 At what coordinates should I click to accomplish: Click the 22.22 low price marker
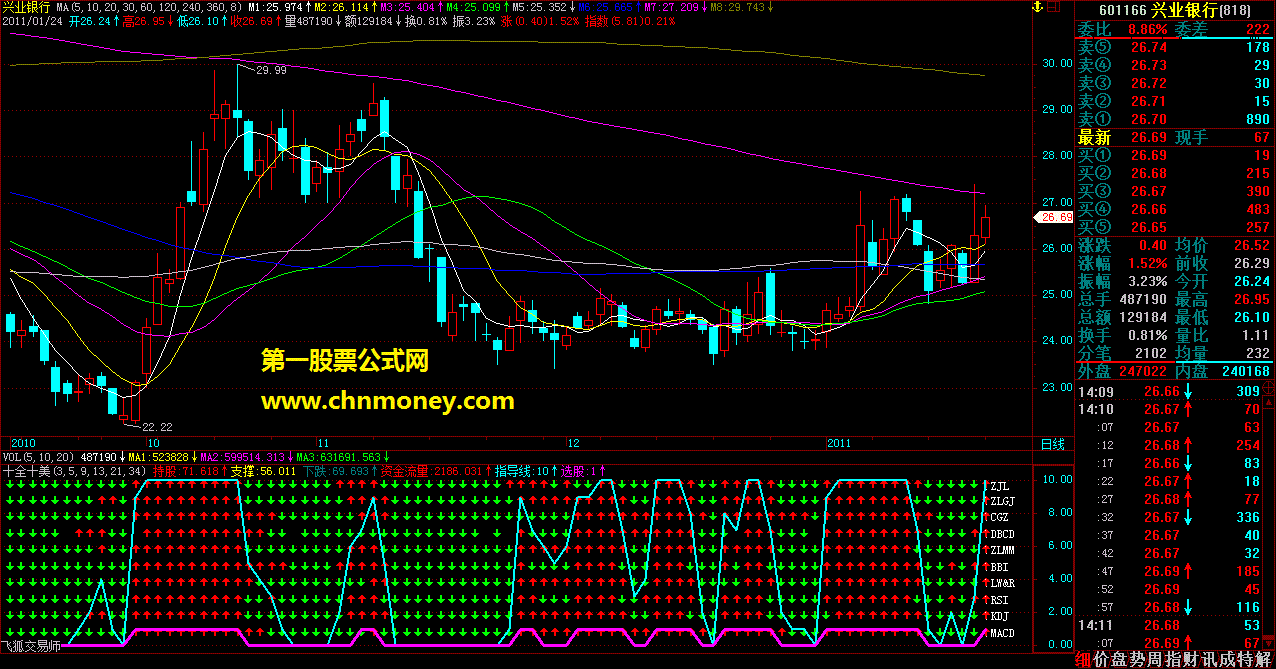[158, 426]
